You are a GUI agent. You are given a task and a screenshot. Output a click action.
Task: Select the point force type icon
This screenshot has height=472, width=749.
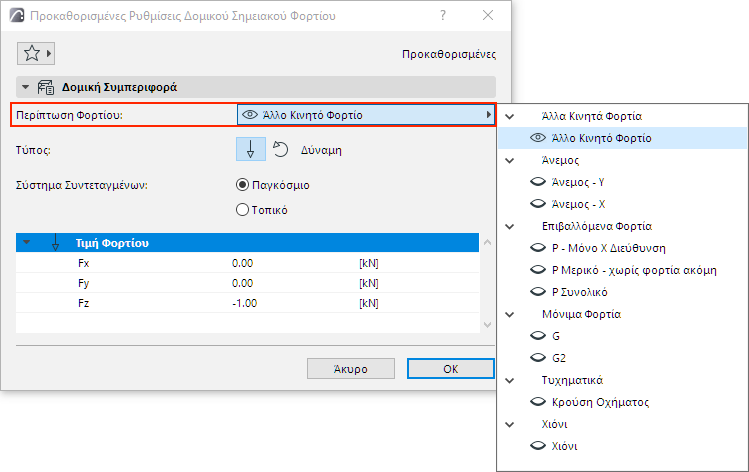click(x=250, y=150)
